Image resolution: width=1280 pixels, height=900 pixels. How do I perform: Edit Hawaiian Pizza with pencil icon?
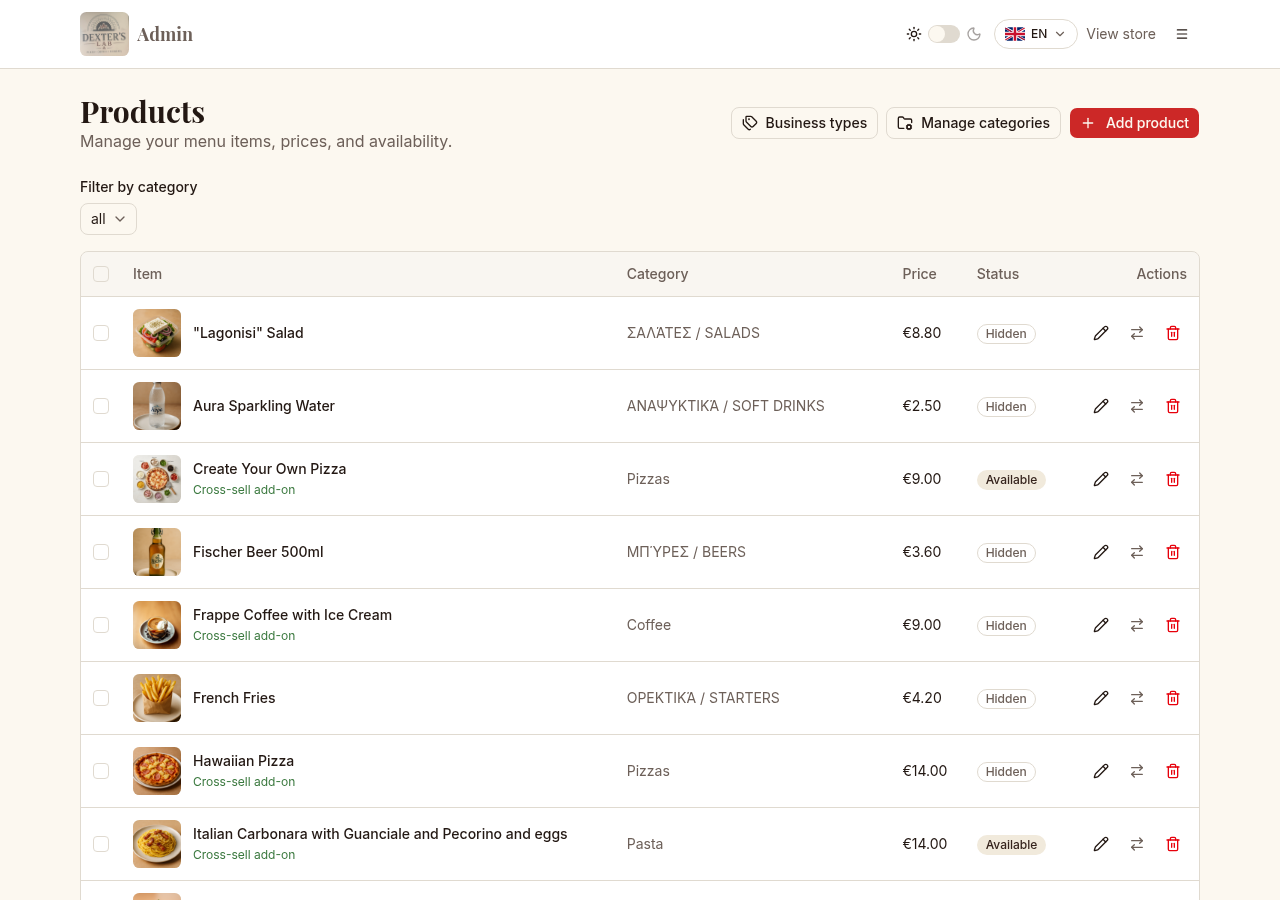click(x=1101, y=771)
